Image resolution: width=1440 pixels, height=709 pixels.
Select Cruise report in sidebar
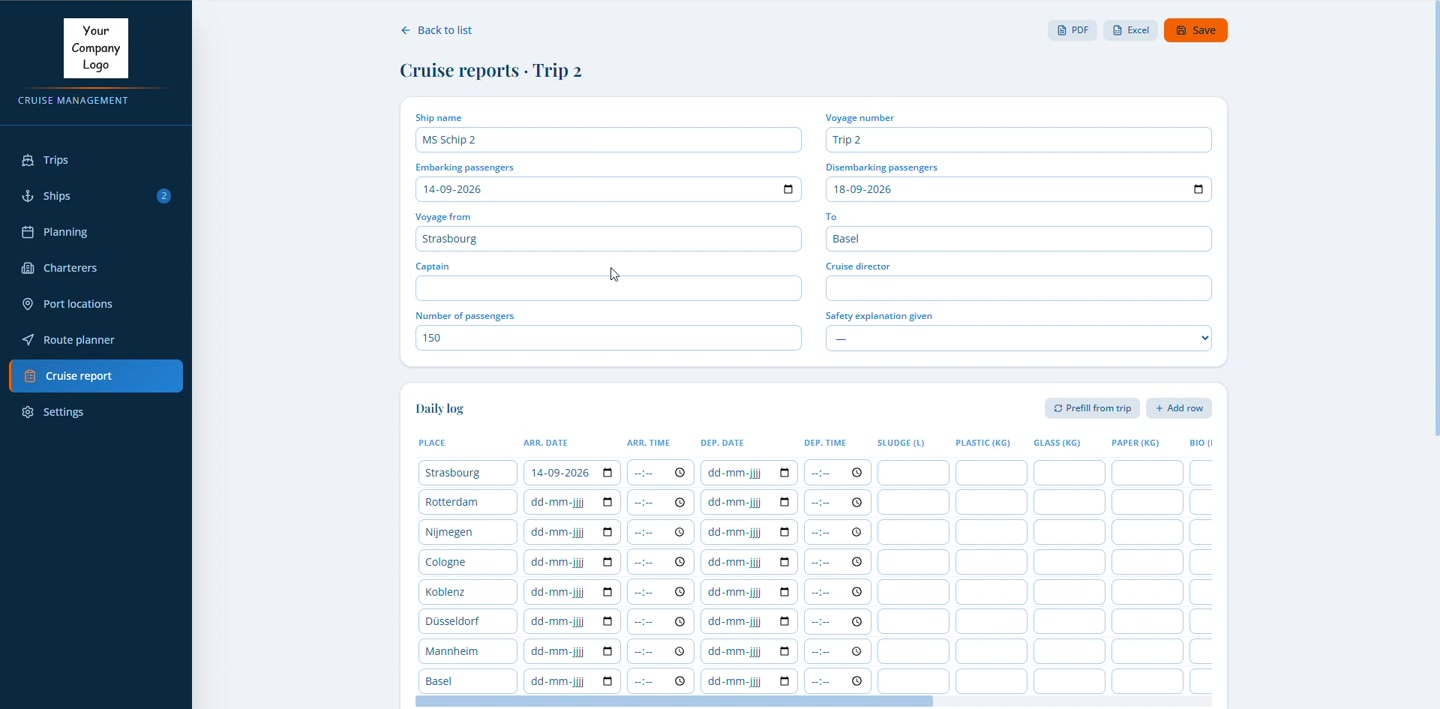click(96, 376)
